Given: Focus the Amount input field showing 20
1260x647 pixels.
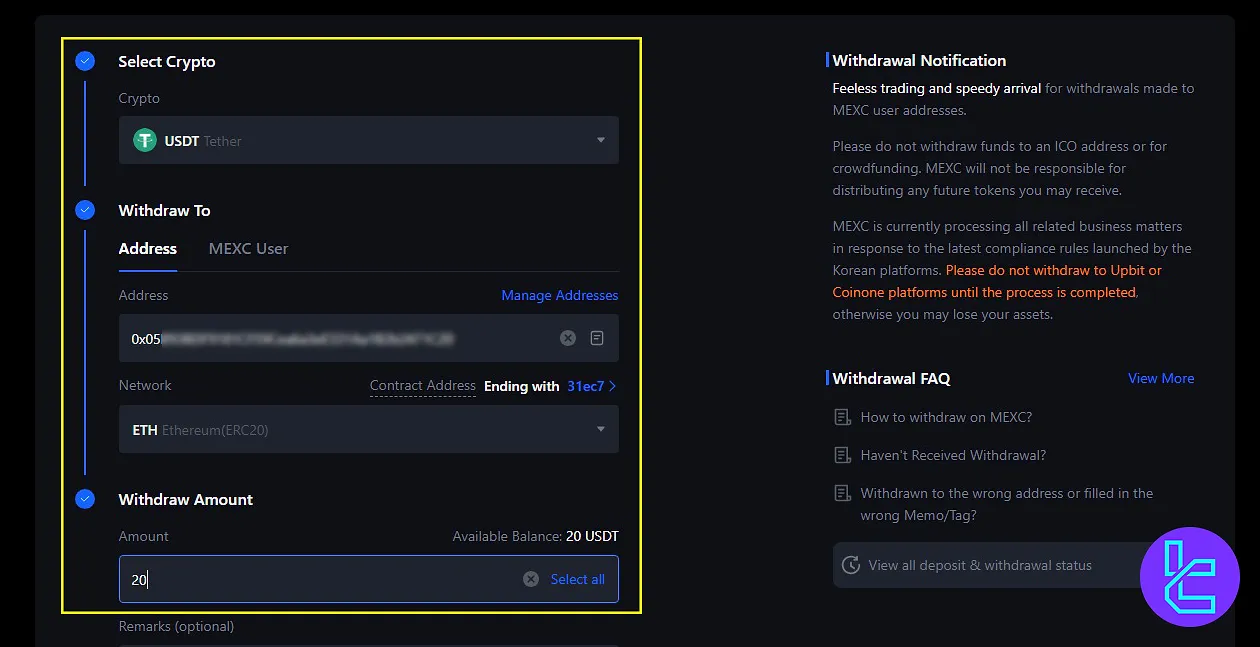Looking at the screenshot, I should (x=368, y=579).
